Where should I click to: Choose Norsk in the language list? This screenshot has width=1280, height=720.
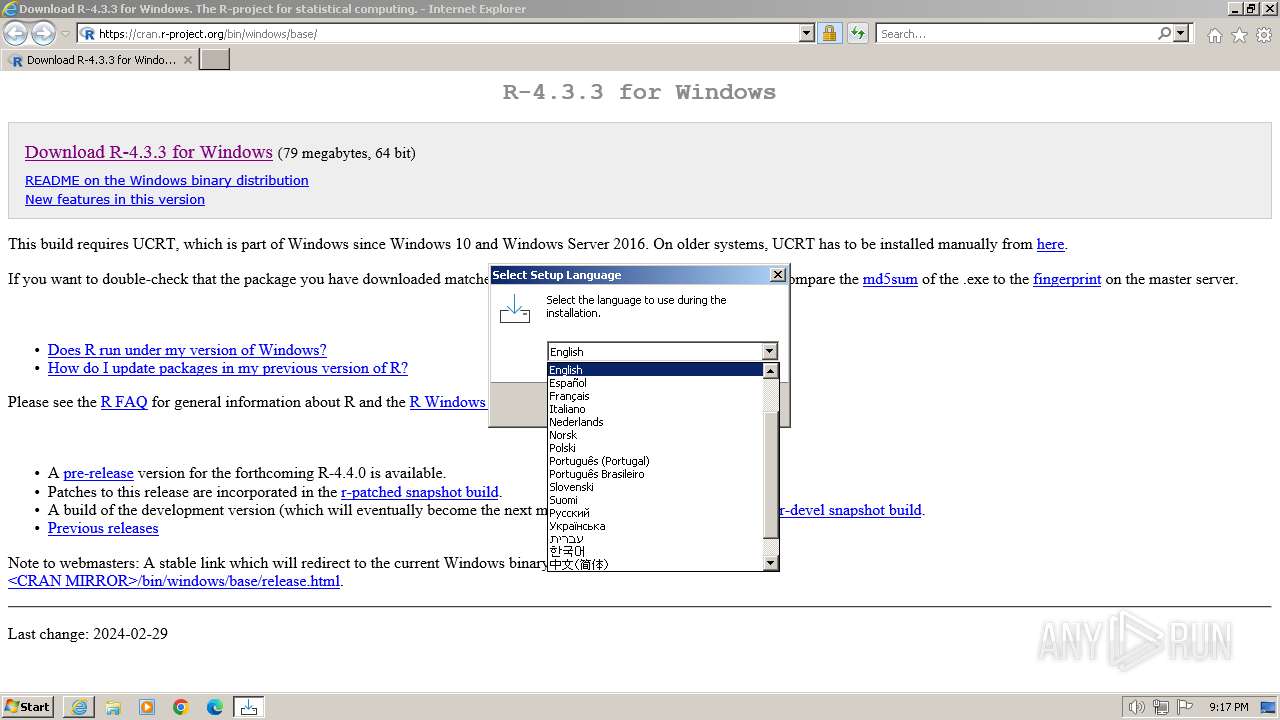(655, 435)
